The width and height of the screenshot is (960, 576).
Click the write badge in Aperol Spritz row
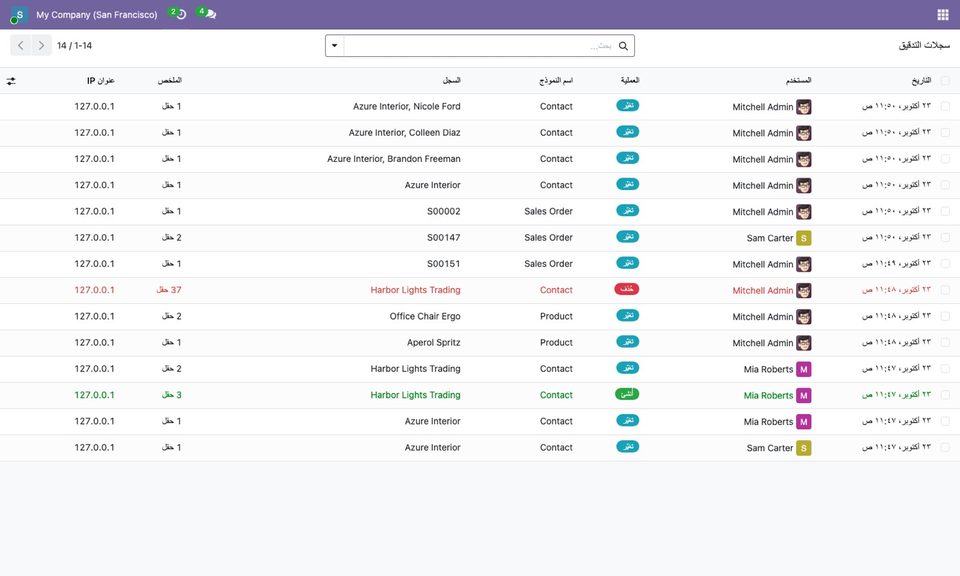point(628,342)
